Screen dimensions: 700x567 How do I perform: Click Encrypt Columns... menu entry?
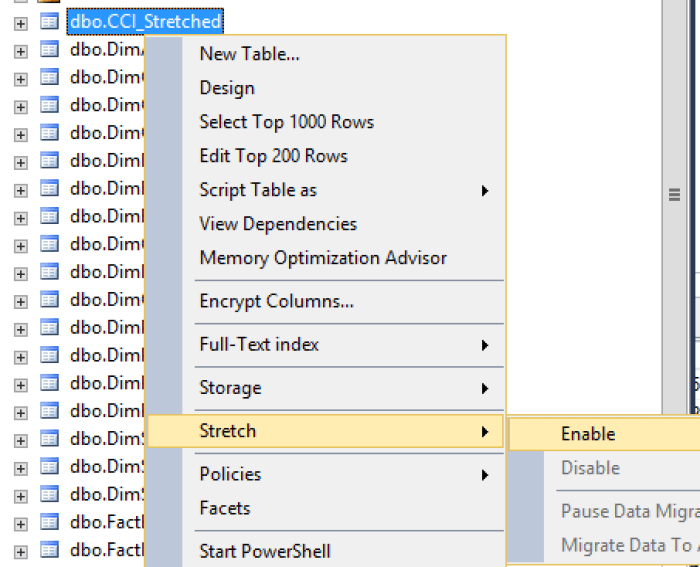276,301
